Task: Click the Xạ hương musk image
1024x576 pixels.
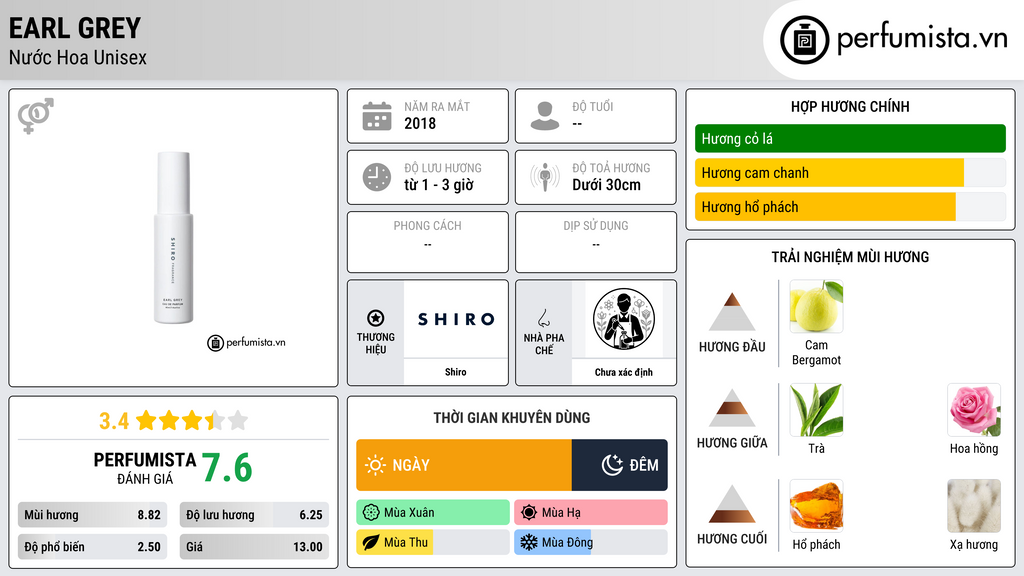Action: tap(974, 505)
